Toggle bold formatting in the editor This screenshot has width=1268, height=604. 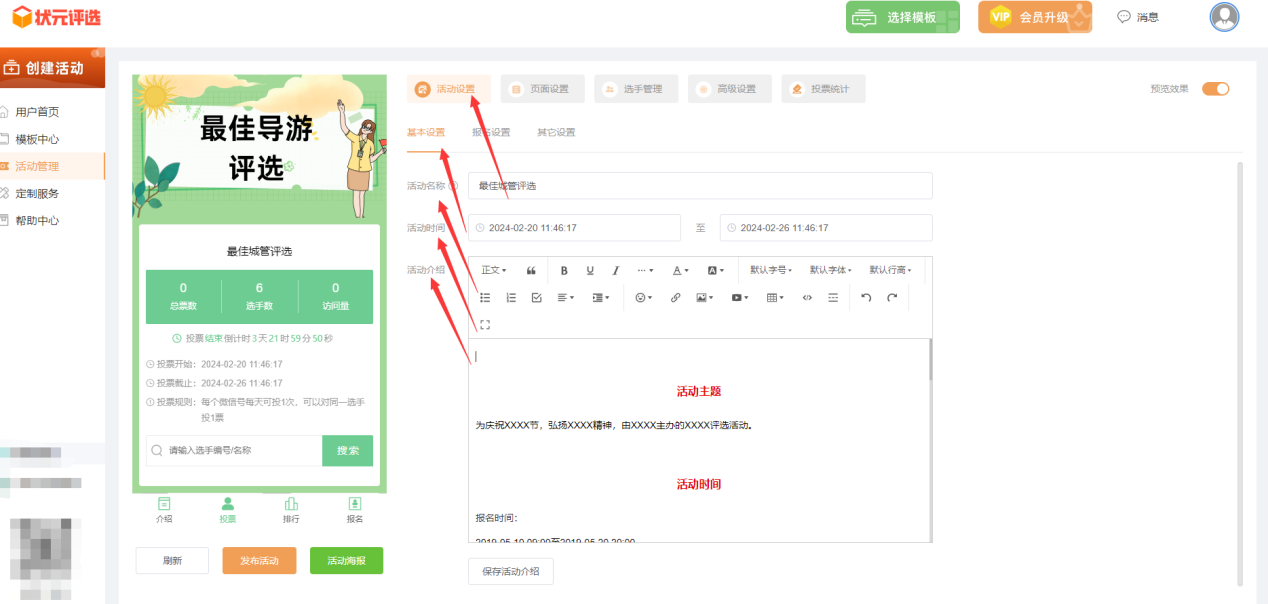(x=564, y=270)
